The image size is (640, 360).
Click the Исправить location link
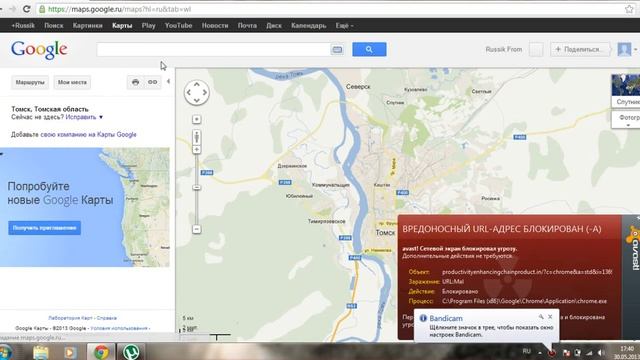(81, 117)
